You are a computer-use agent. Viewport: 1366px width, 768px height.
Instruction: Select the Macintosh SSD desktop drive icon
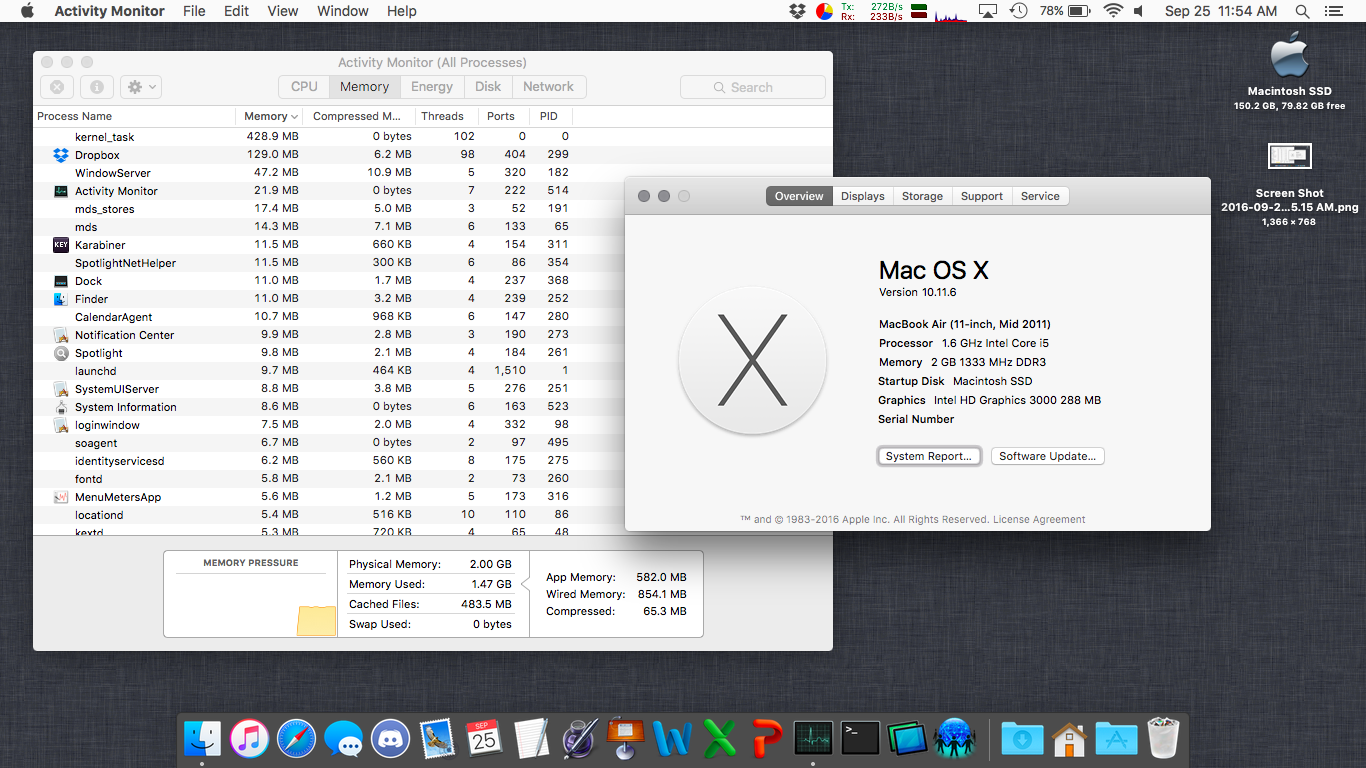pos(1289,53)
